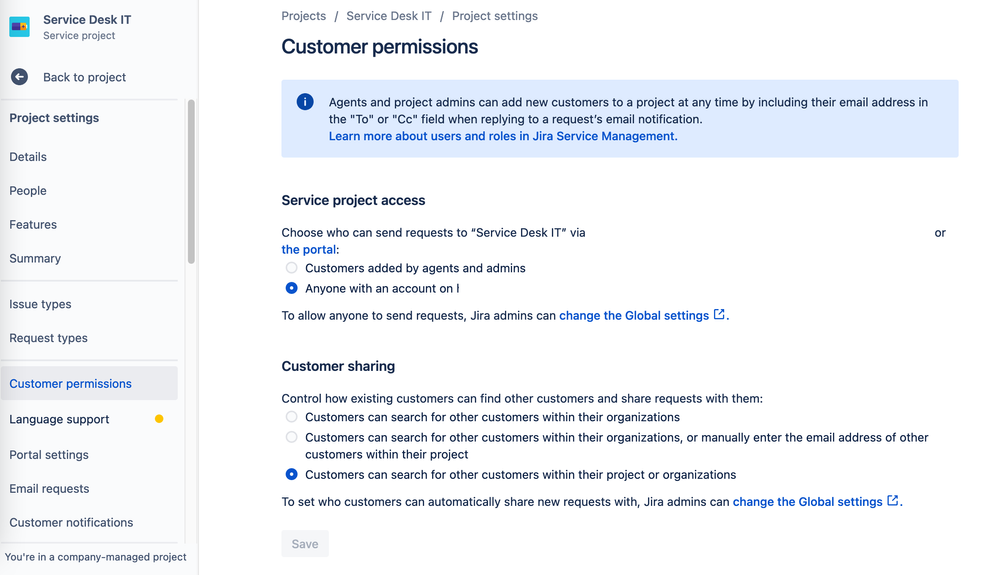Click external link icon in Customer sharing
998x575 pixels.
click(x=893, y=501)
